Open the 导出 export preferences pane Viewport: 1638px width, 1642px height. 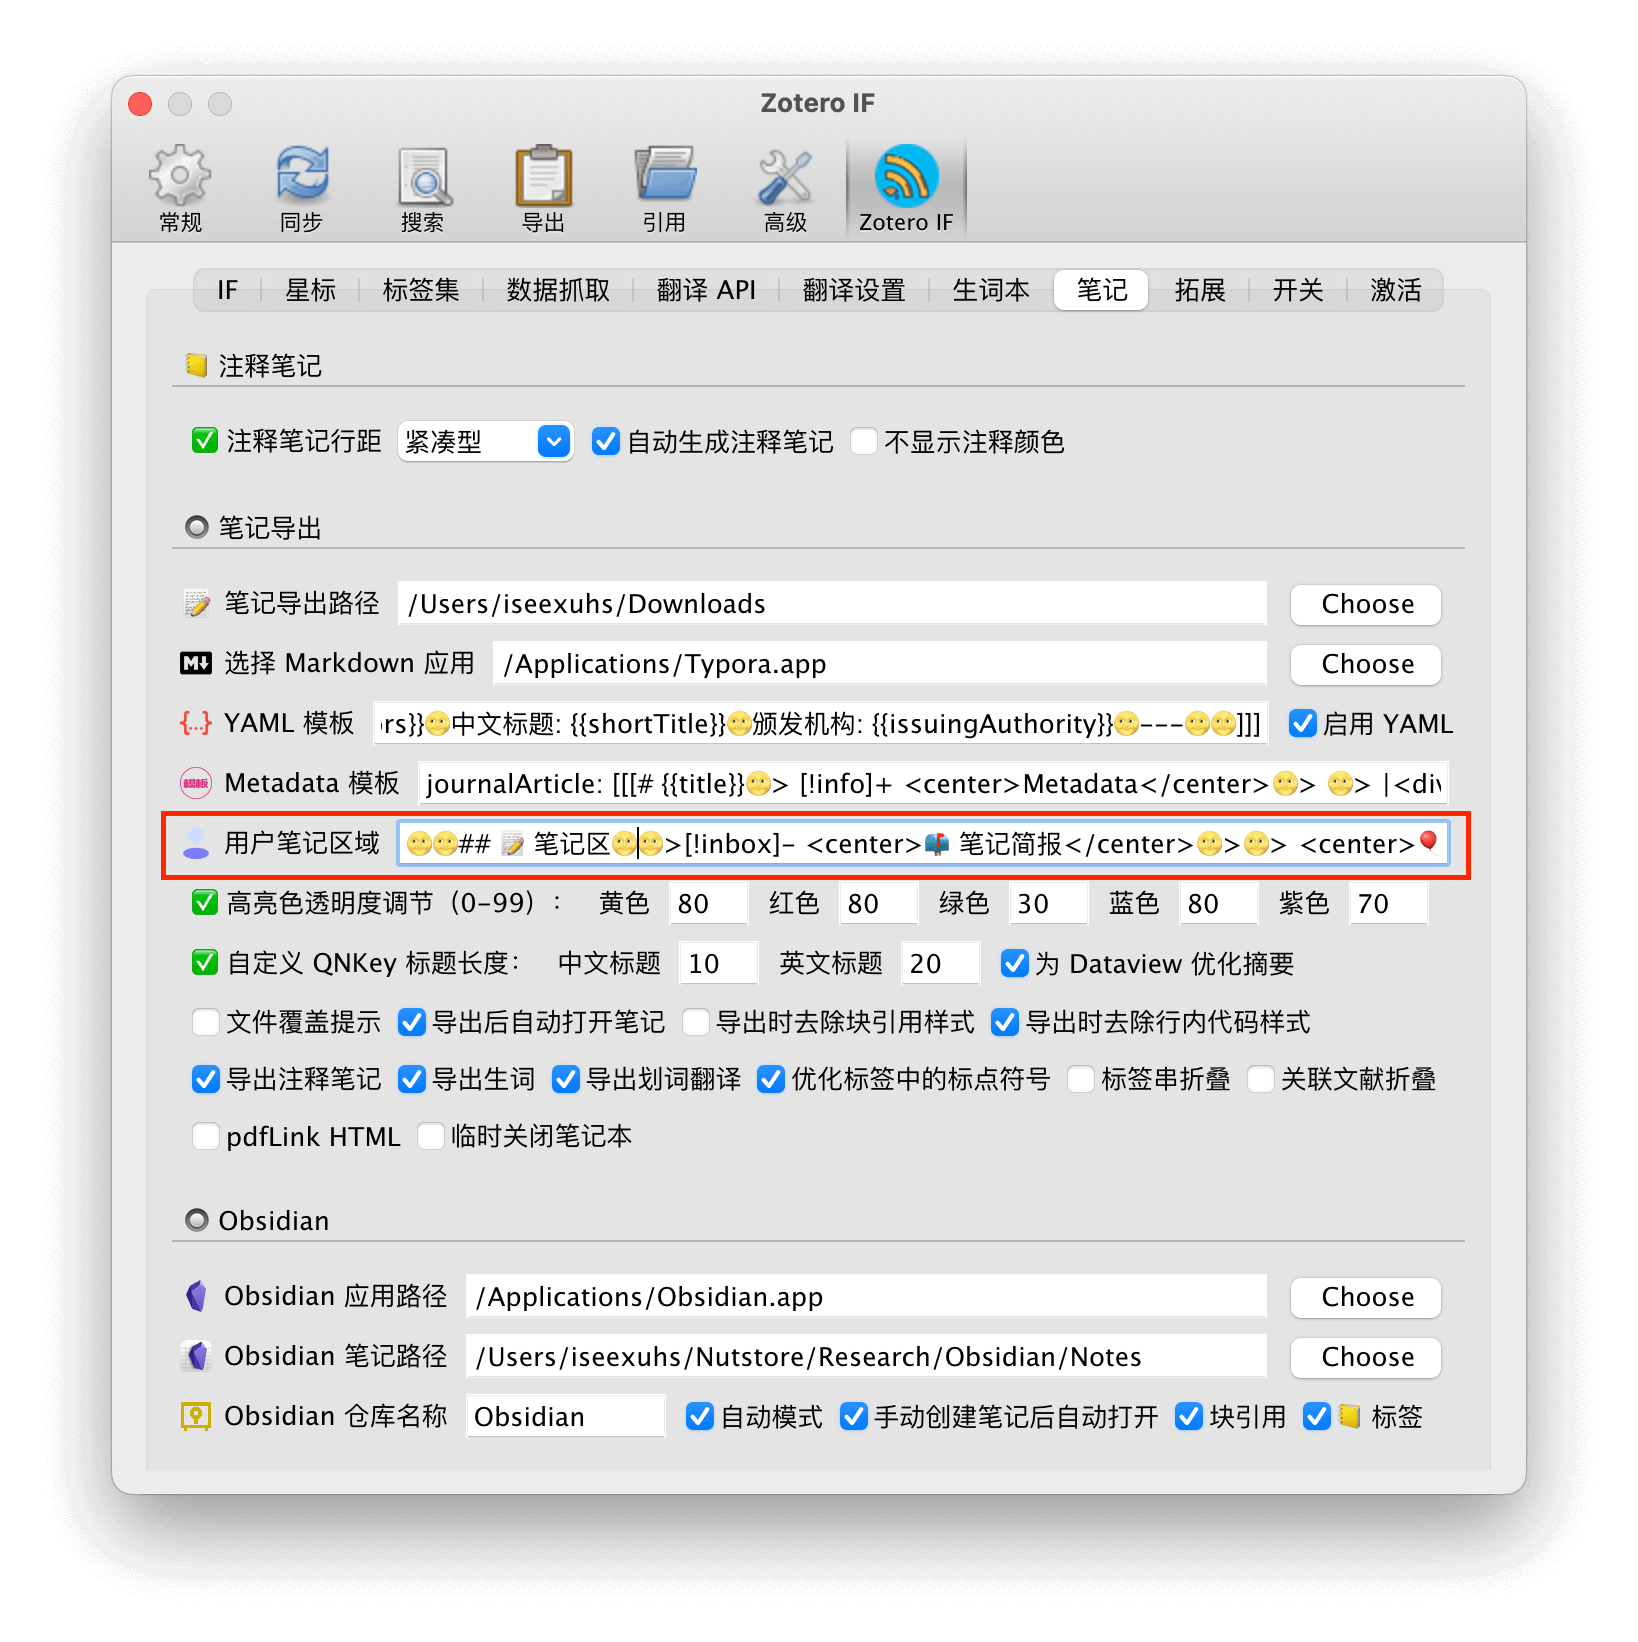543,189
